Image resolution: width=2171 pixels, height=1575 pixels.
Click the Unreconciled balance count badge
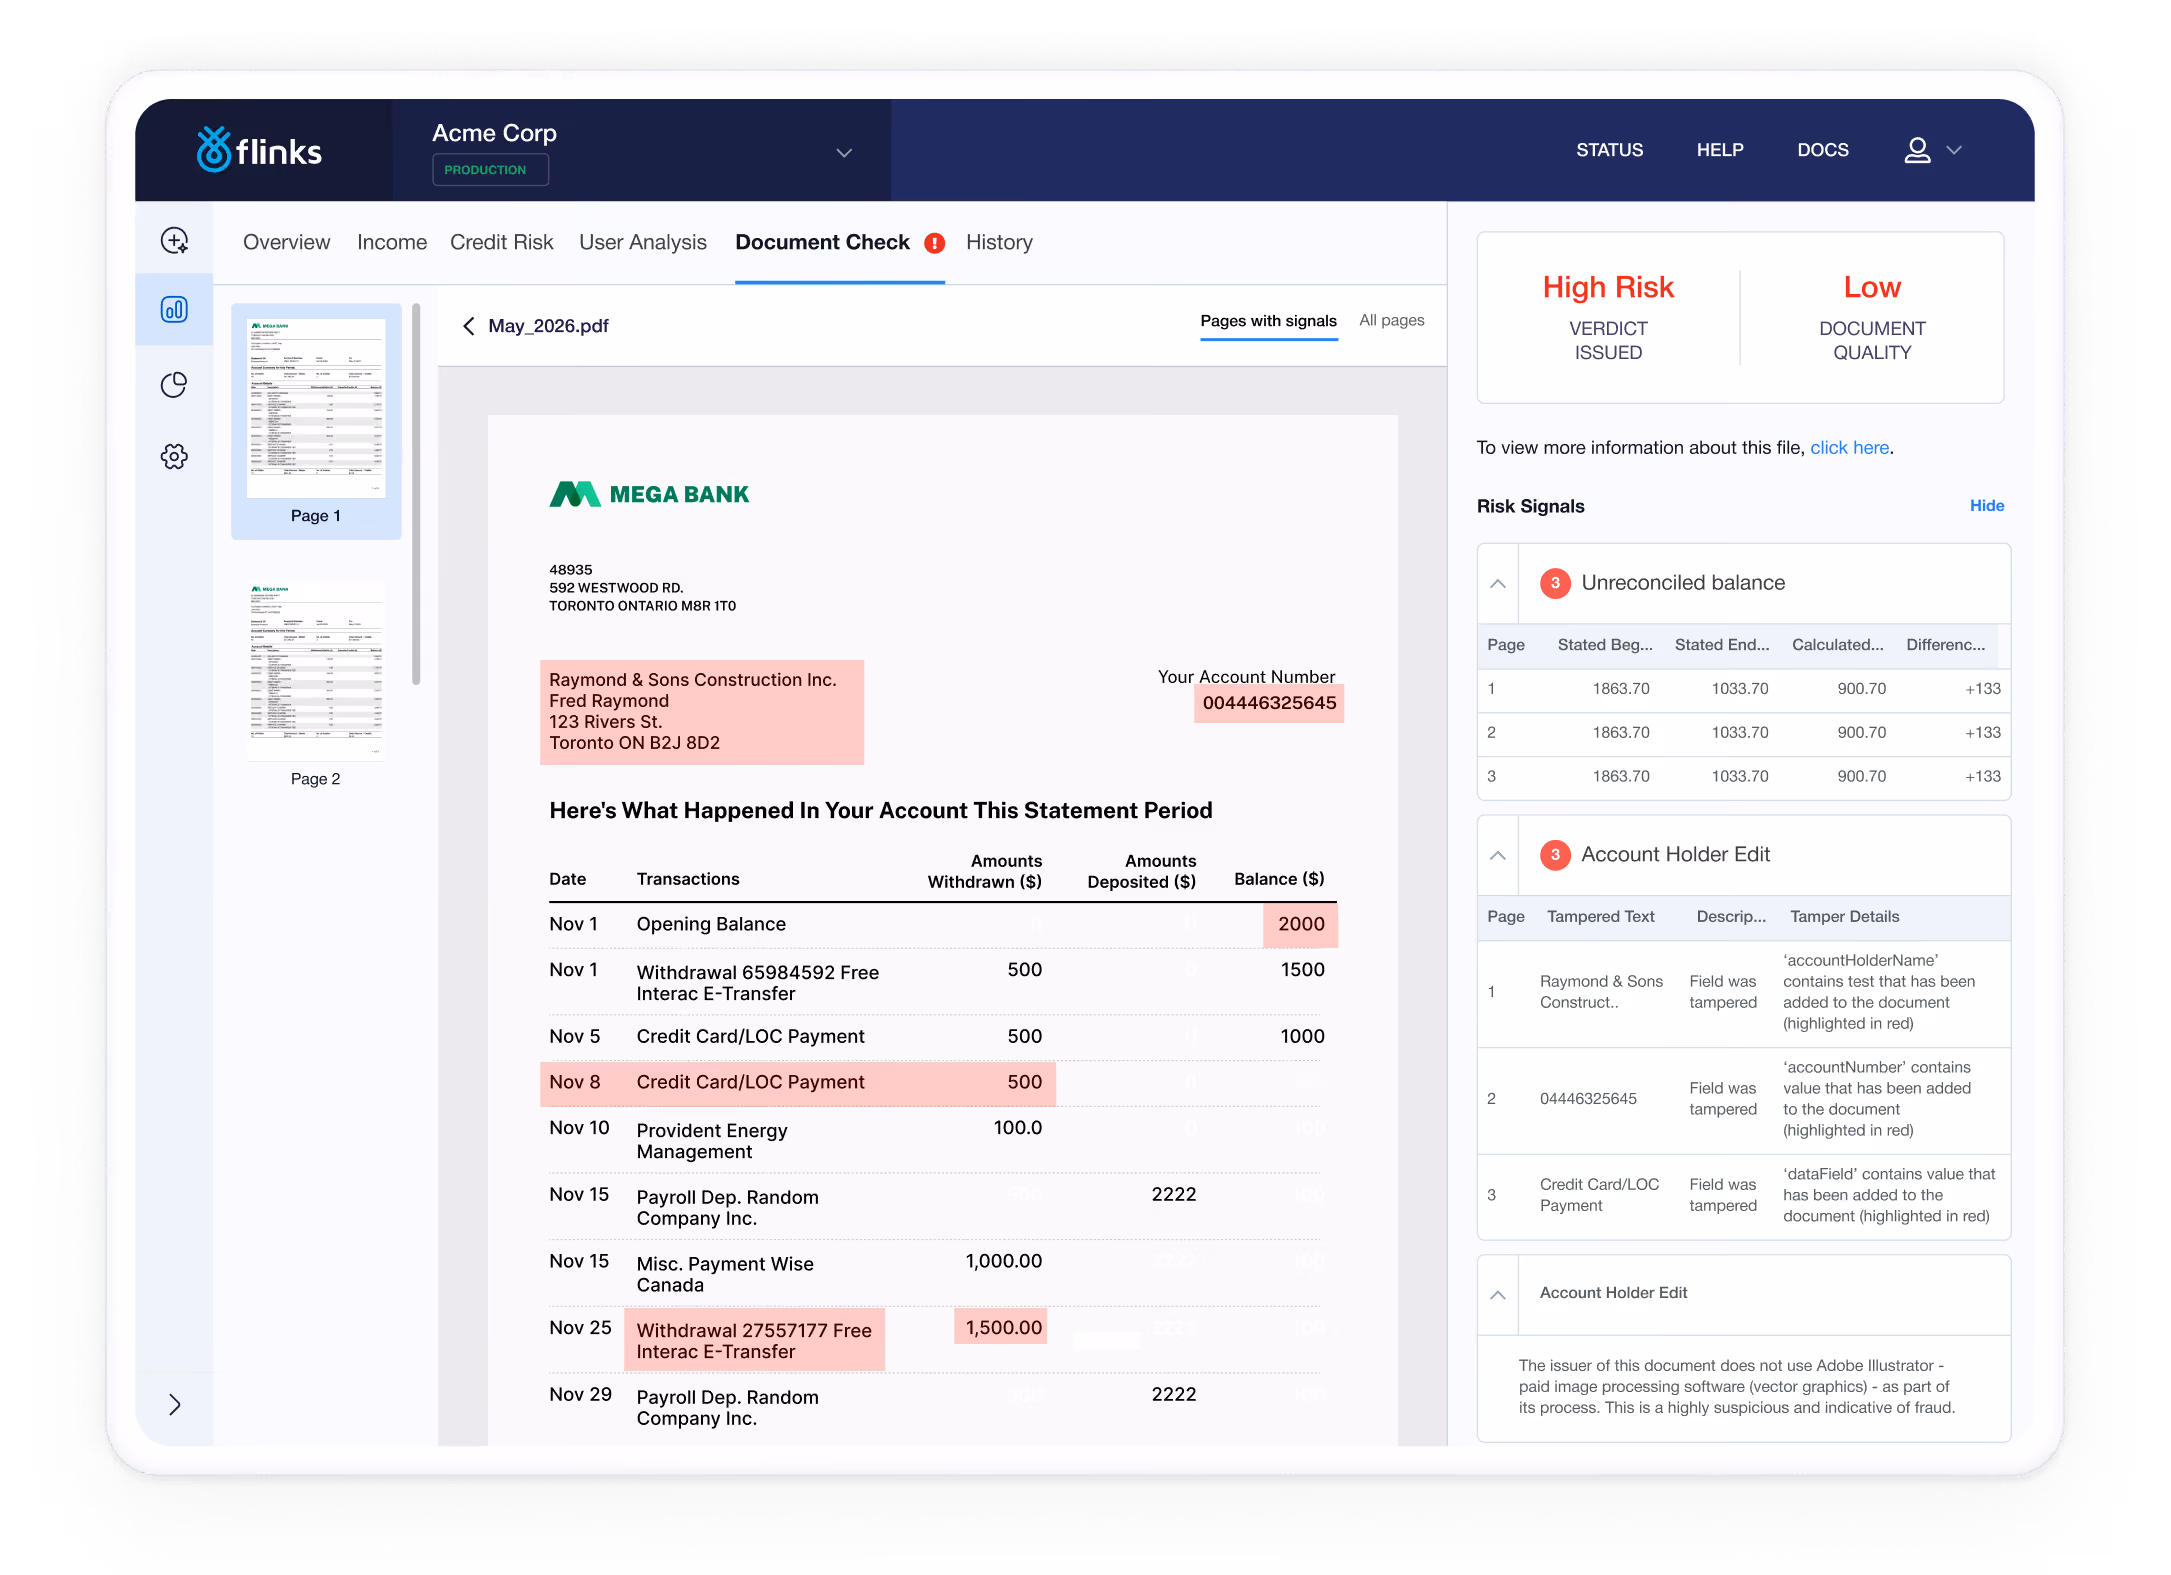coord(1555,583)
